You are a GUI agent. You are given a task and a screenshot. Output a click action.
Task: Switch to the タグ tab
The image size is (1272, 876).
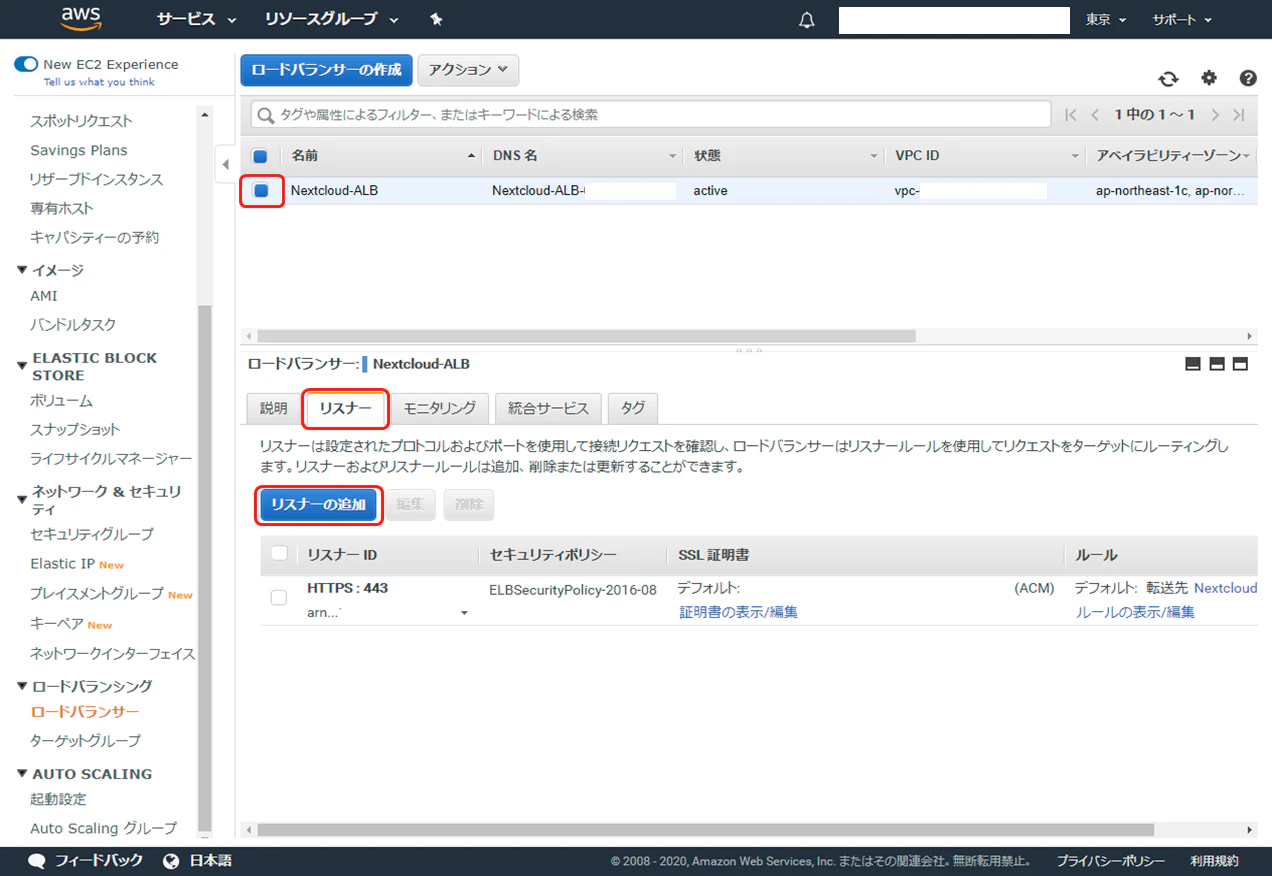click(x=633, y=408)
